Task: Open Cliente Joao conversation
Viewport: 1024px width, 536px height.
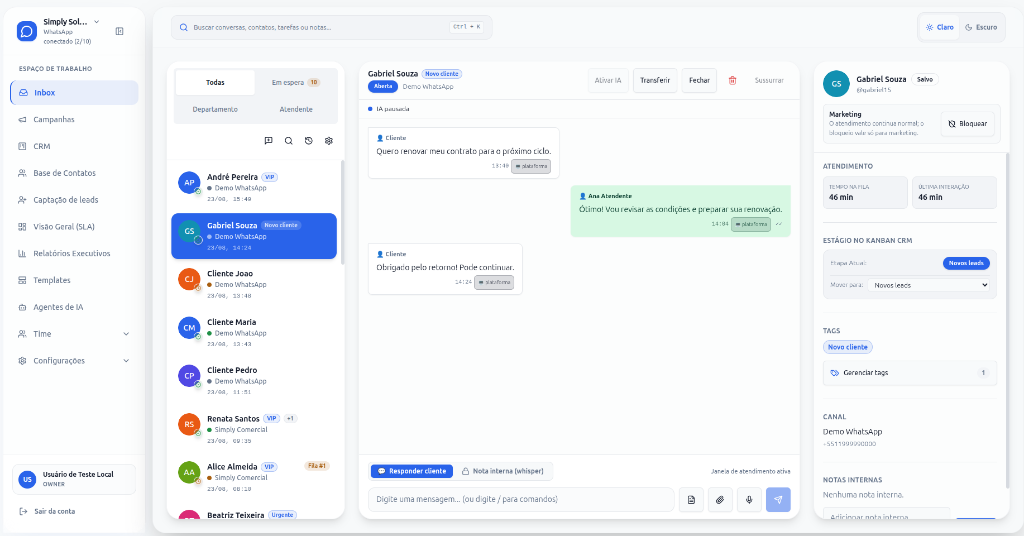Action: [x=254, y=284]
